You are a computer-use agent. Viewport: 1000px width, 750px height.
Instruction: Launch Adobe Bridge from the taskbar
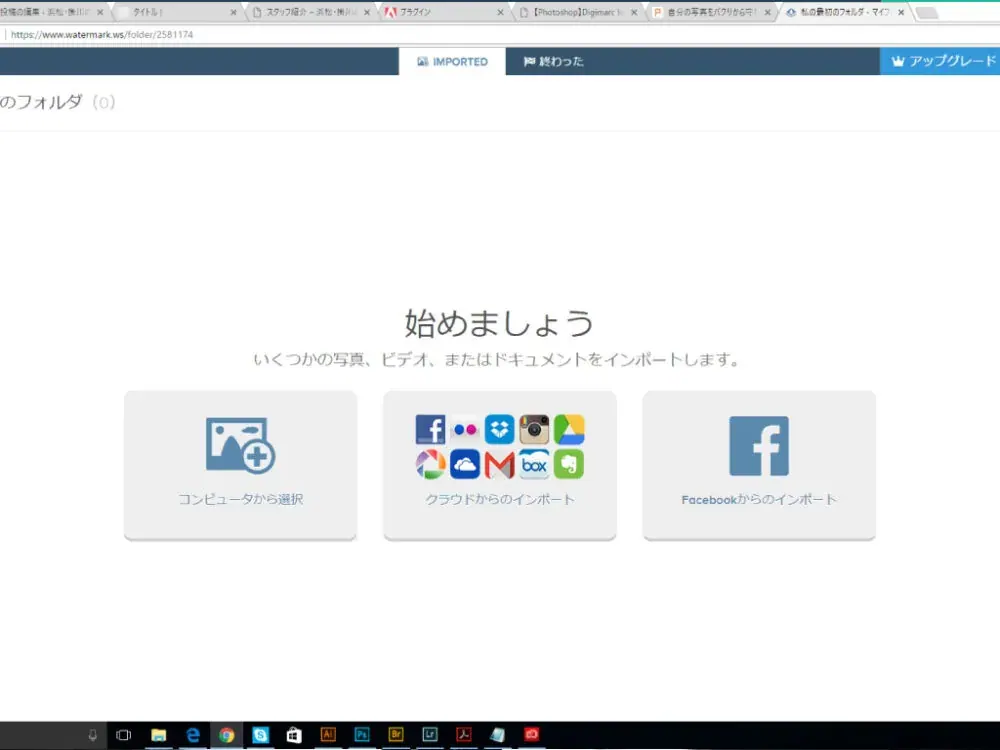395,735
